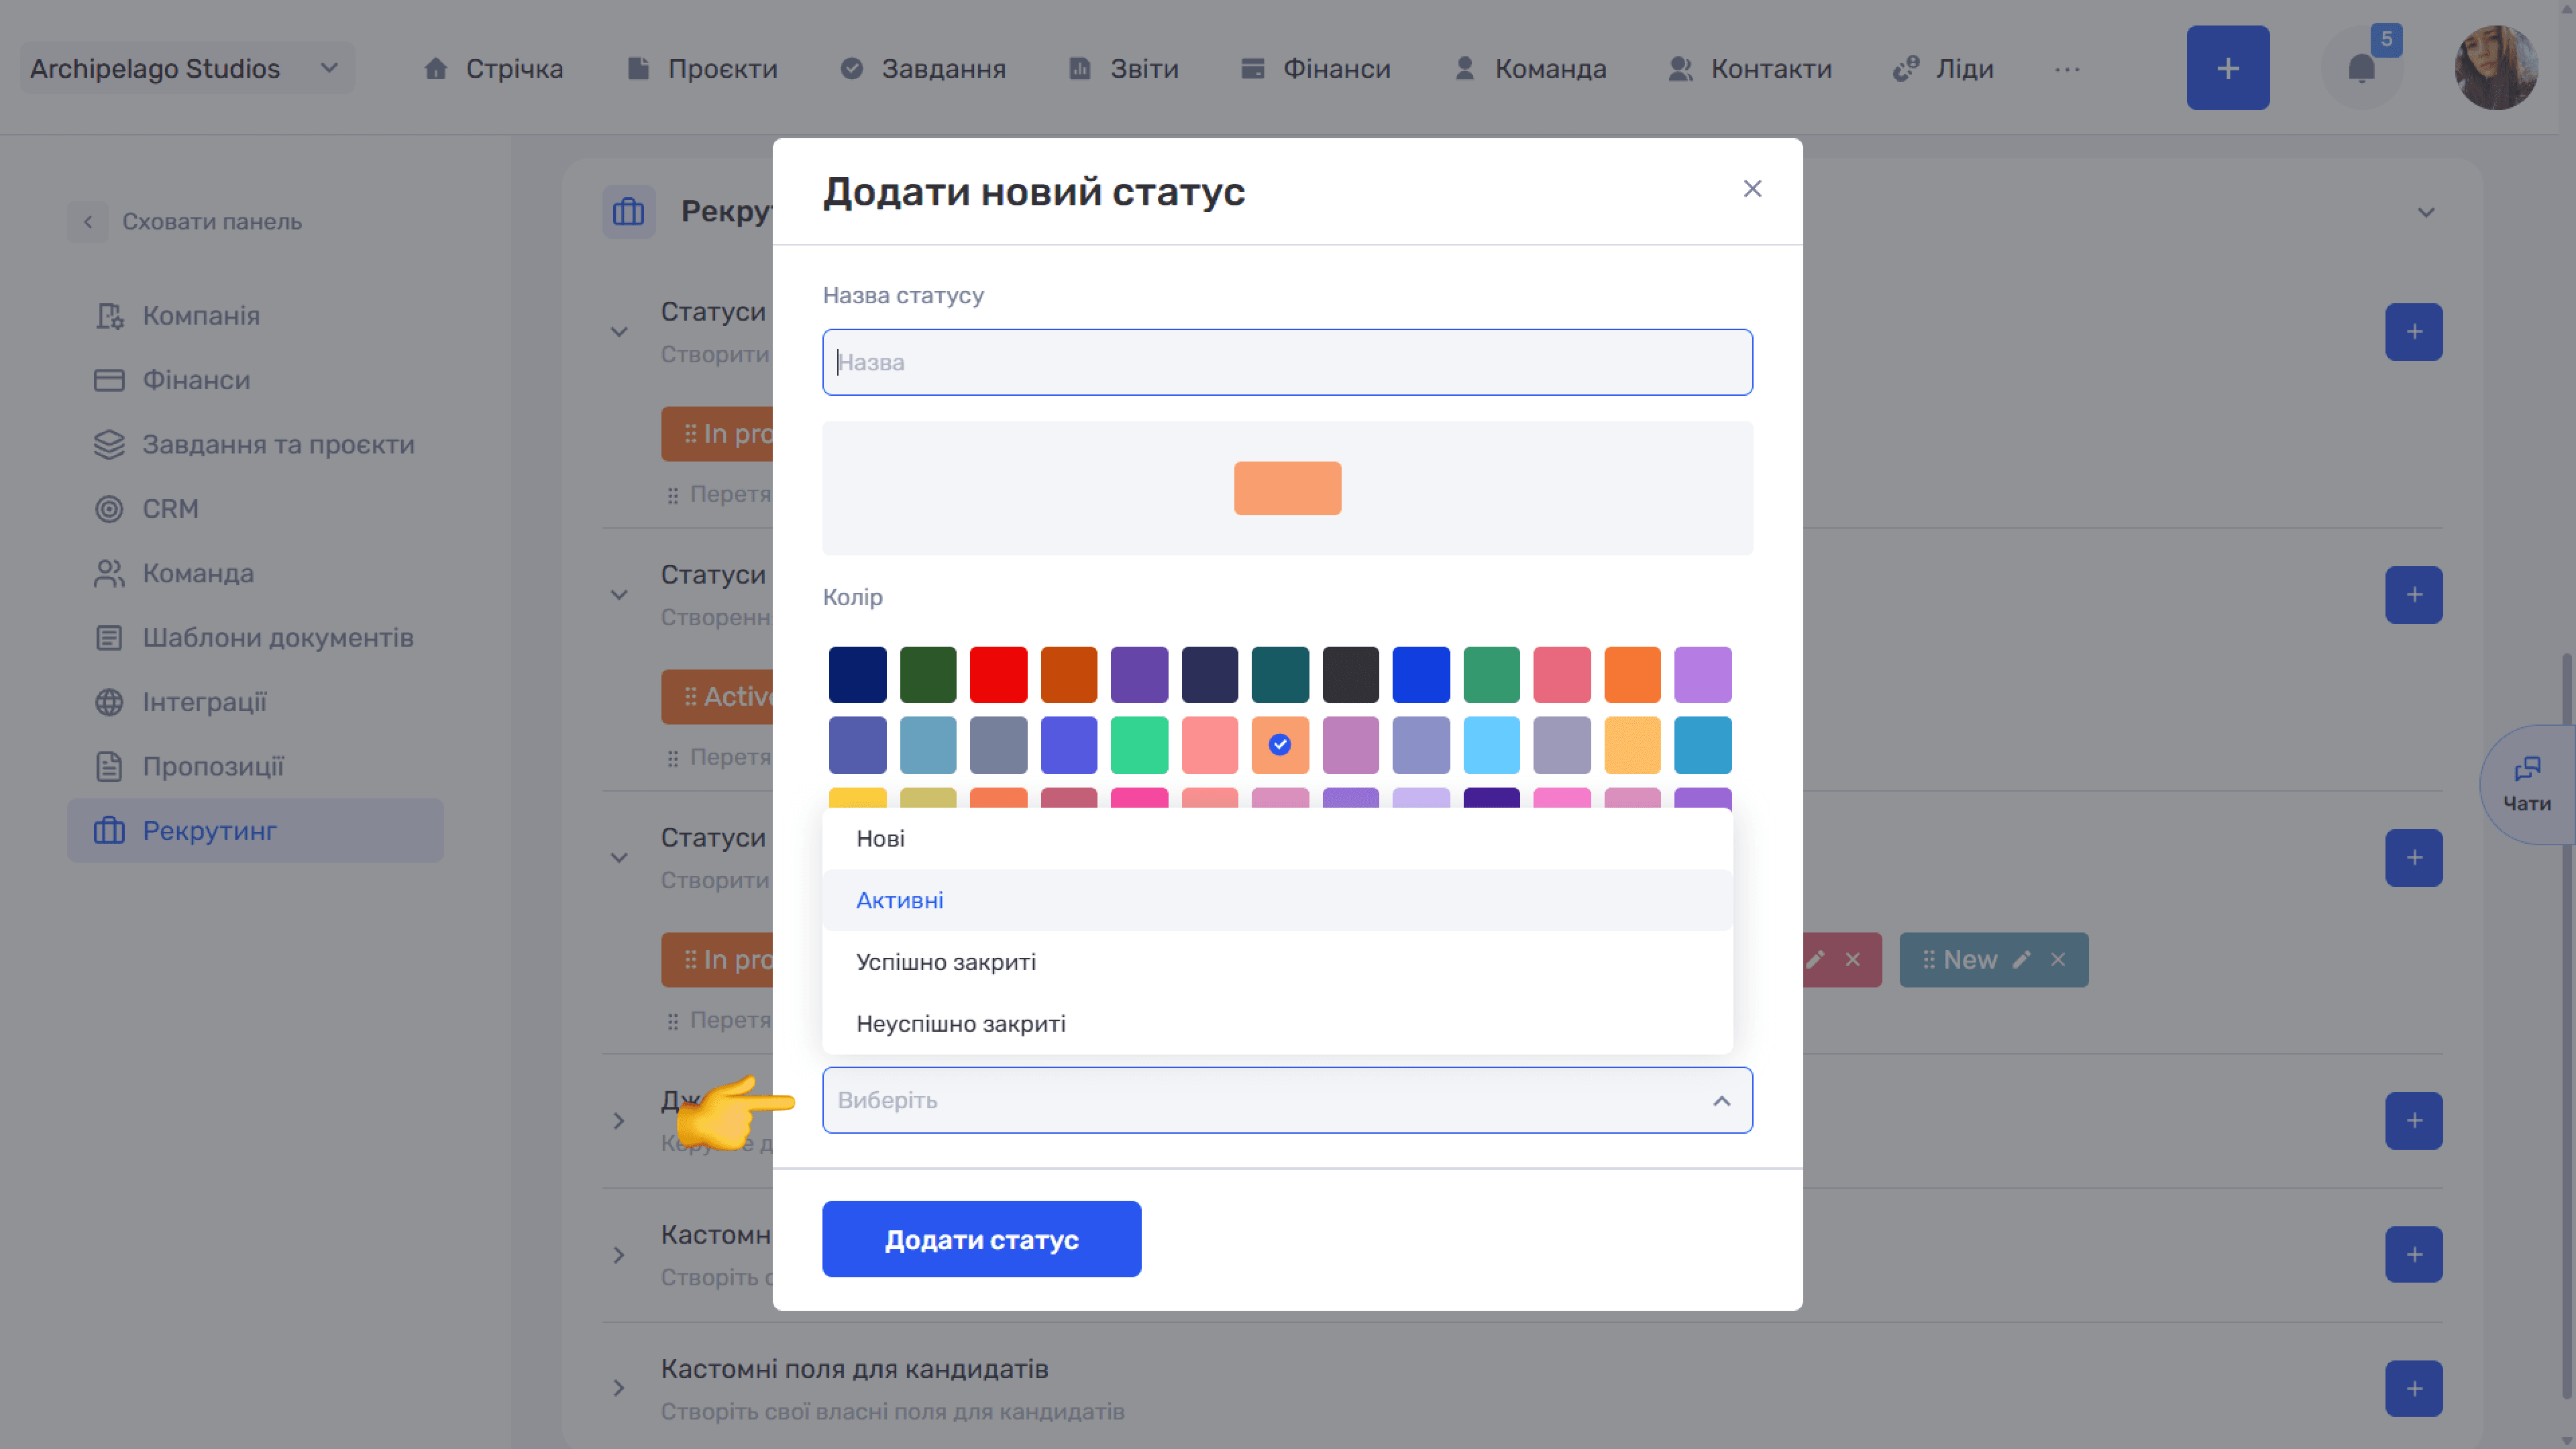Choose Нові from the dropdown list
The height and width of the screenshot is (1449, 2576).
(1278, 839)
